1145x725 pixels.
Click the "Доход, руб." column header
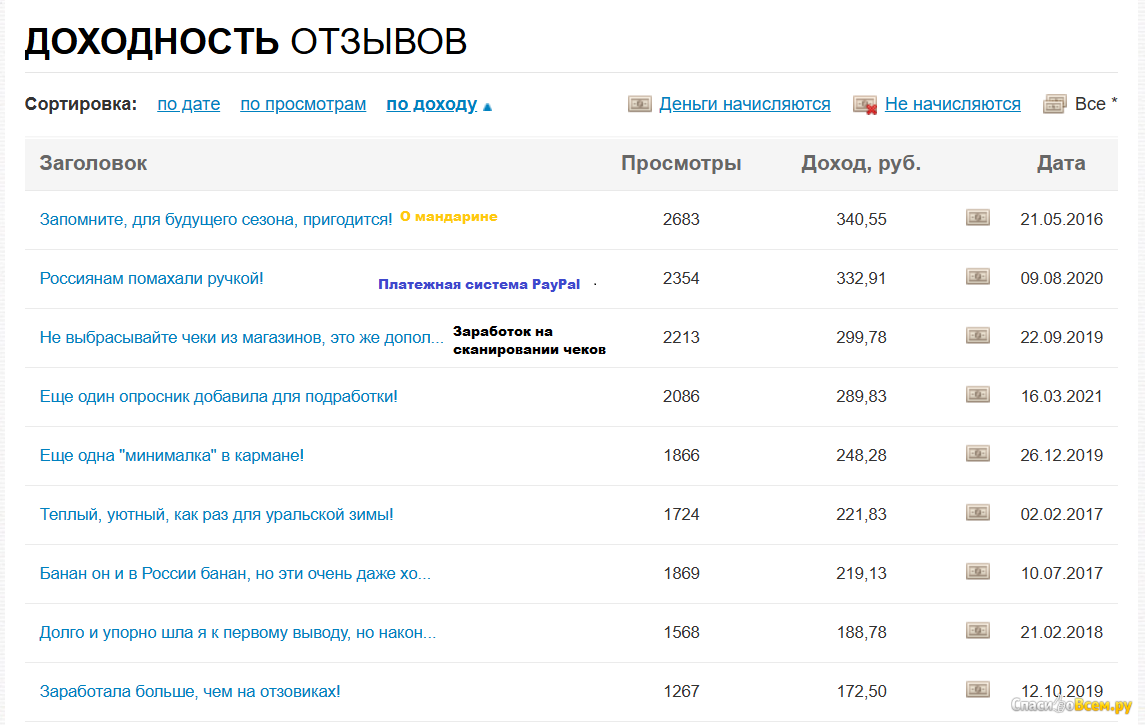[860, 164]
